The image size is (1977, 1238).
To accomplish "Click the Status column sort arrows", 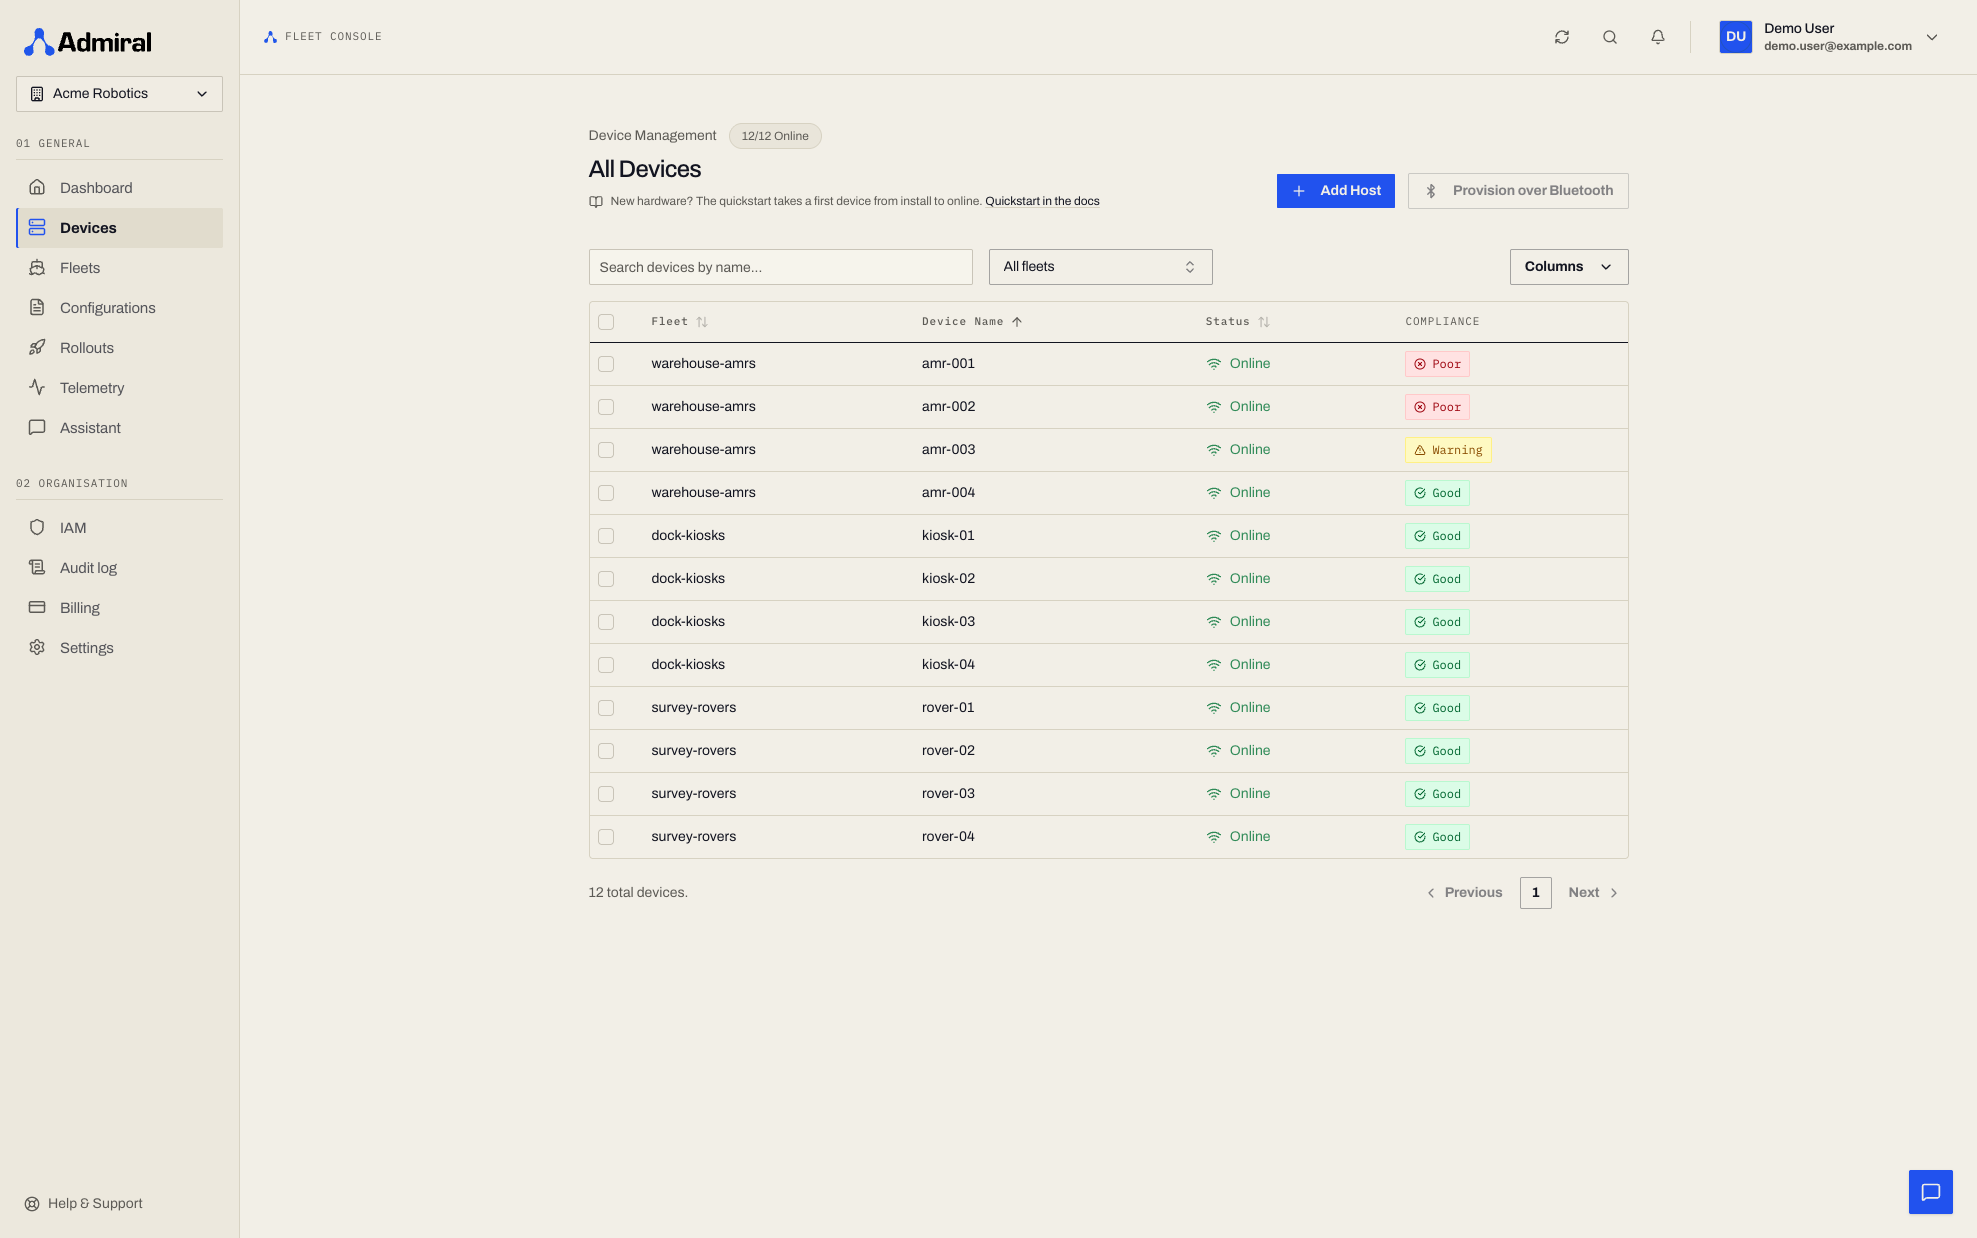I will click(x=1264, y=322).
